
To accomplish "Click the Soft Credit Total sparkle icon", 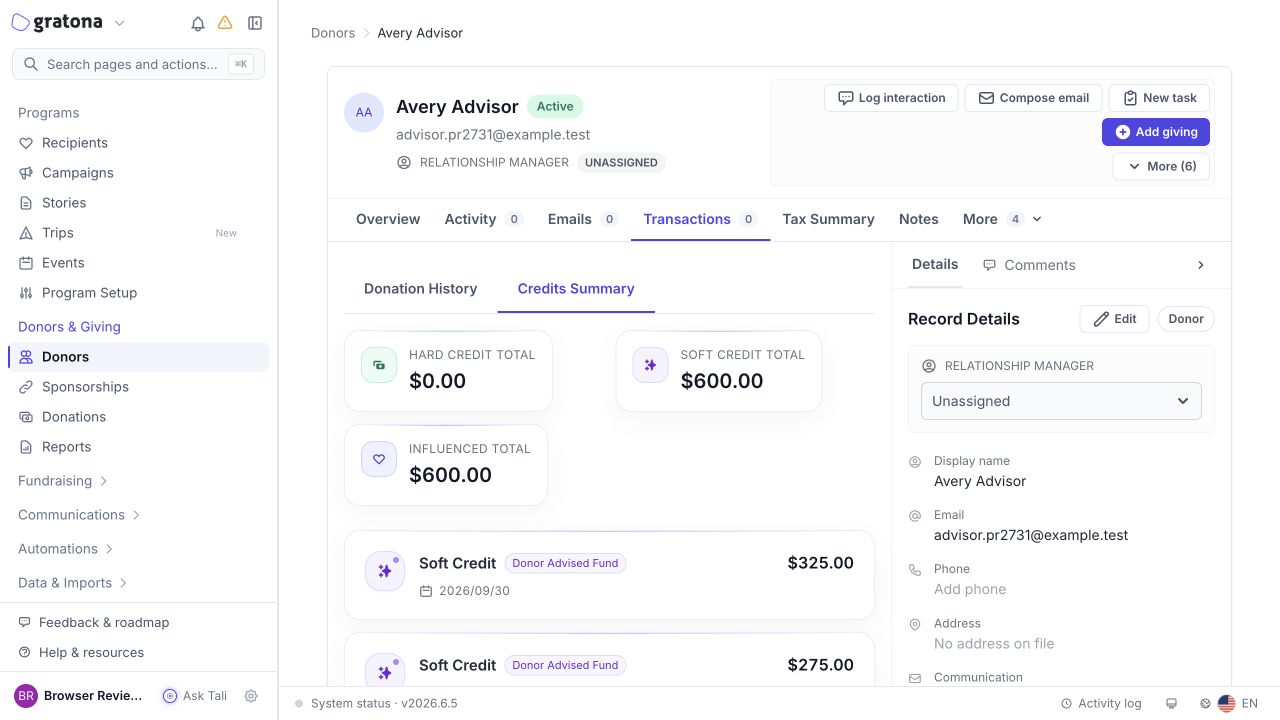I will click(650, 365).
